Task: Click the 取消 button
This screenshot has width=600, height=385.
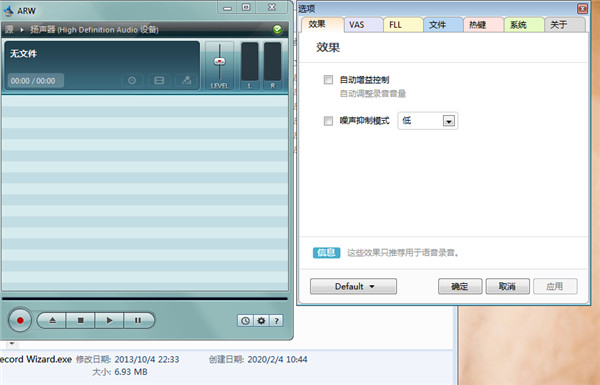Action: click(x=507, y=286)
